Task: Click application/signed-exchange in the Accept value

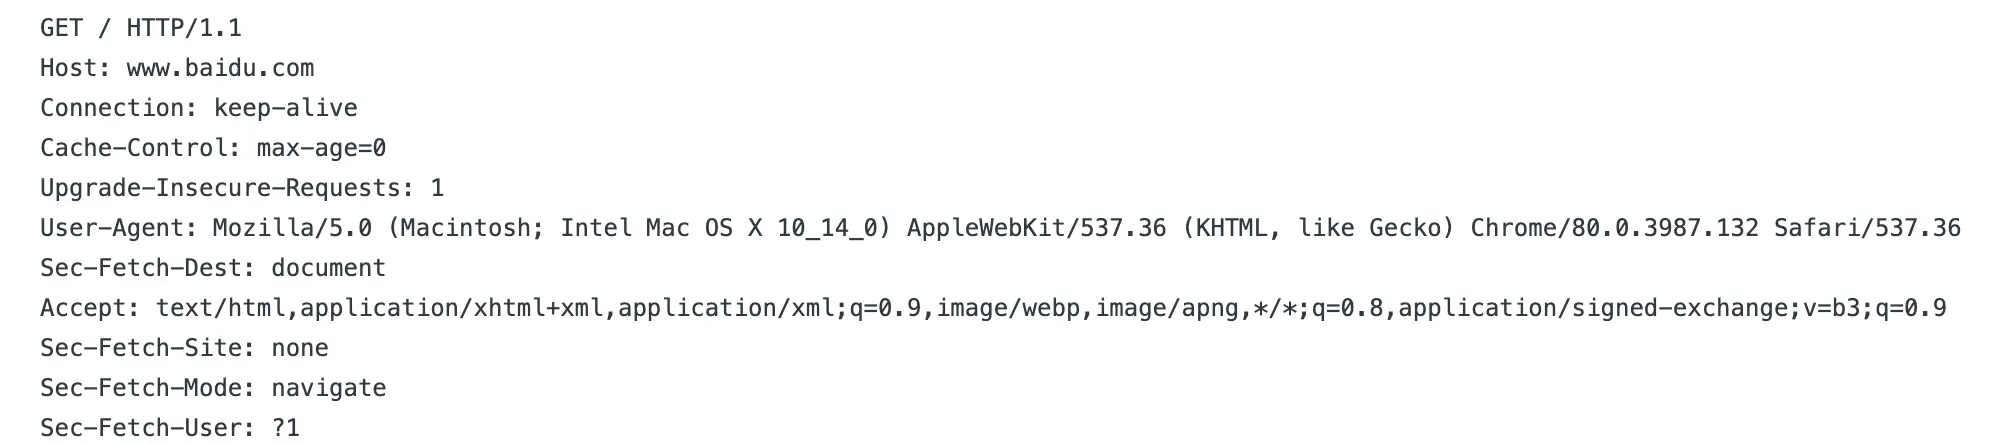Action: pyautogui.click(x=1592, y=308)
